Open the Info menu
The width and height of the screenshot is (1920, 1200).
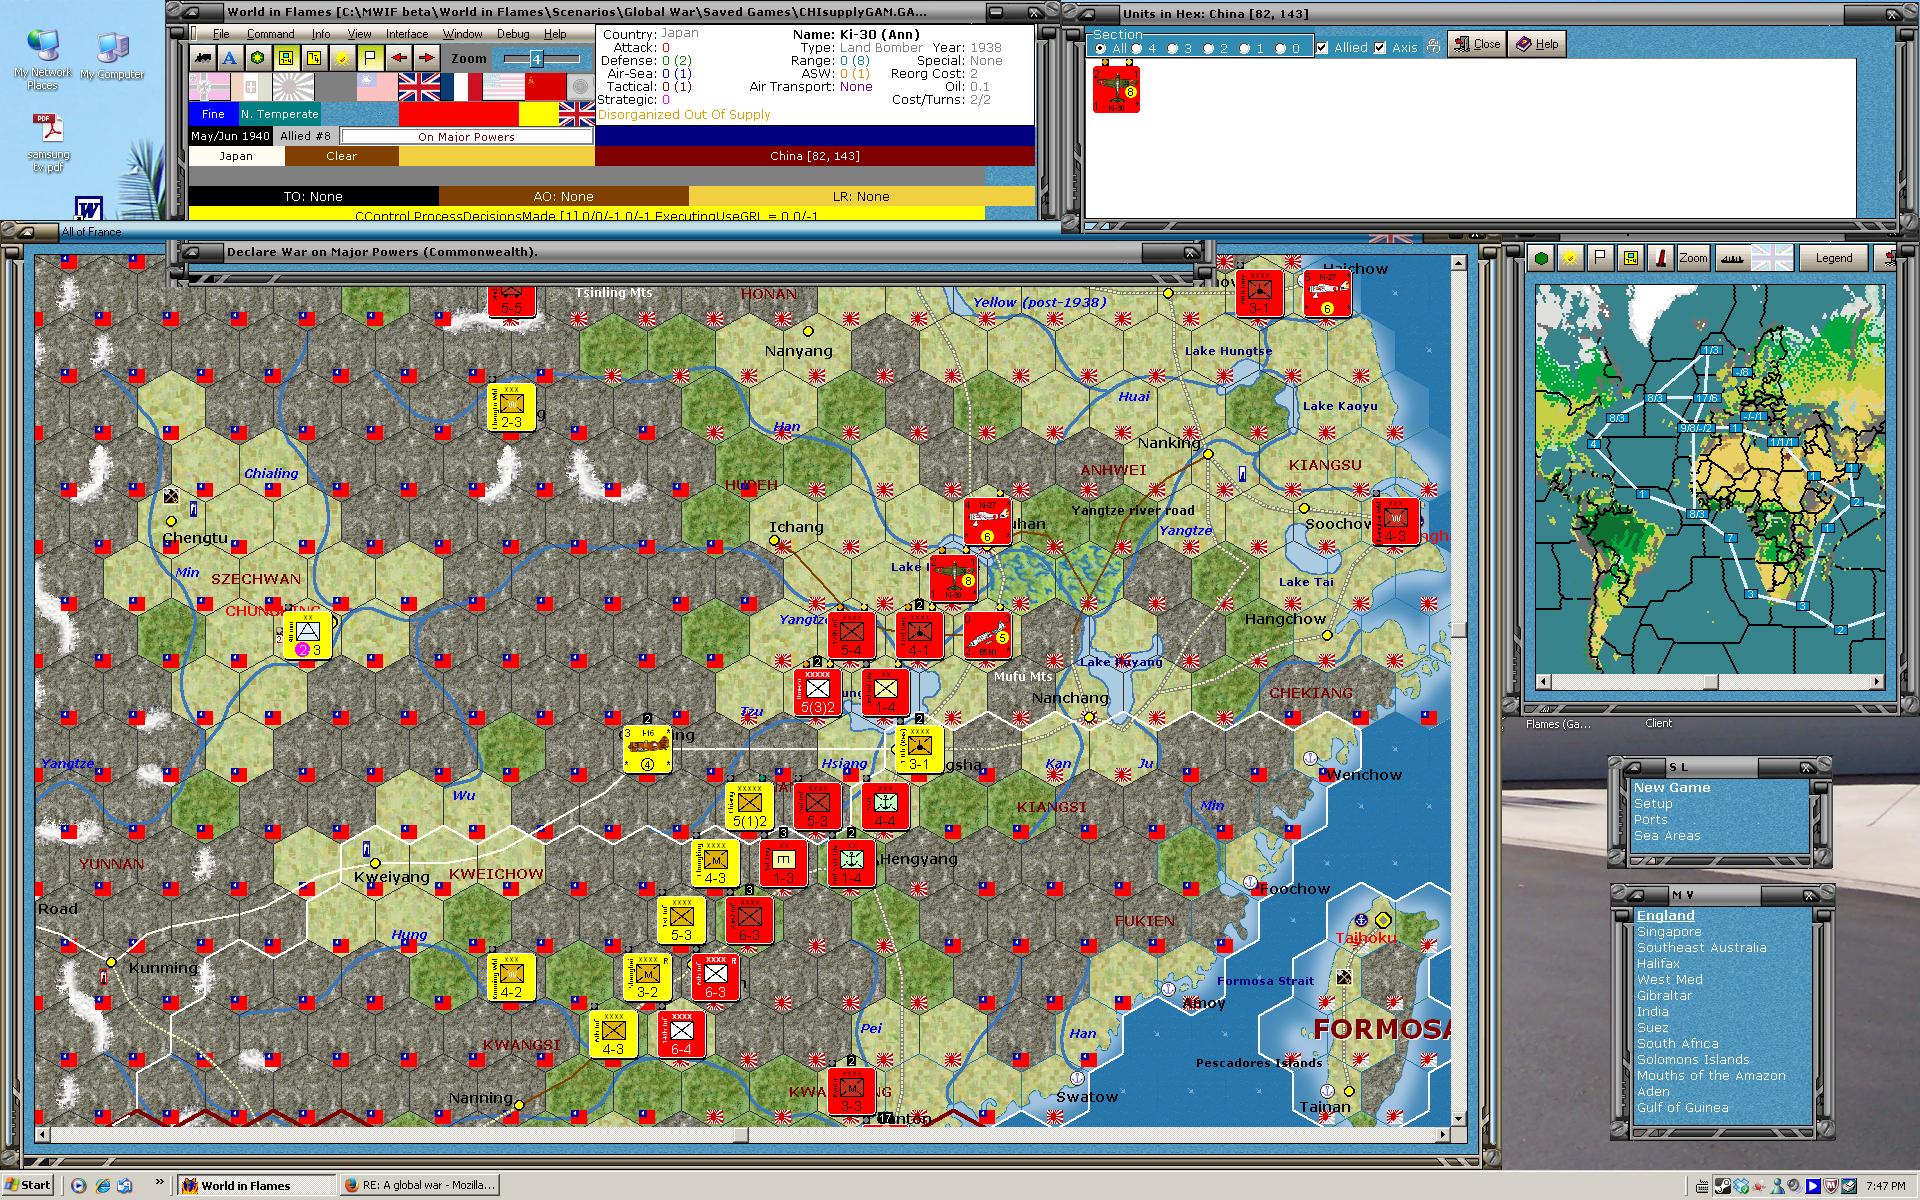point(320,34)
